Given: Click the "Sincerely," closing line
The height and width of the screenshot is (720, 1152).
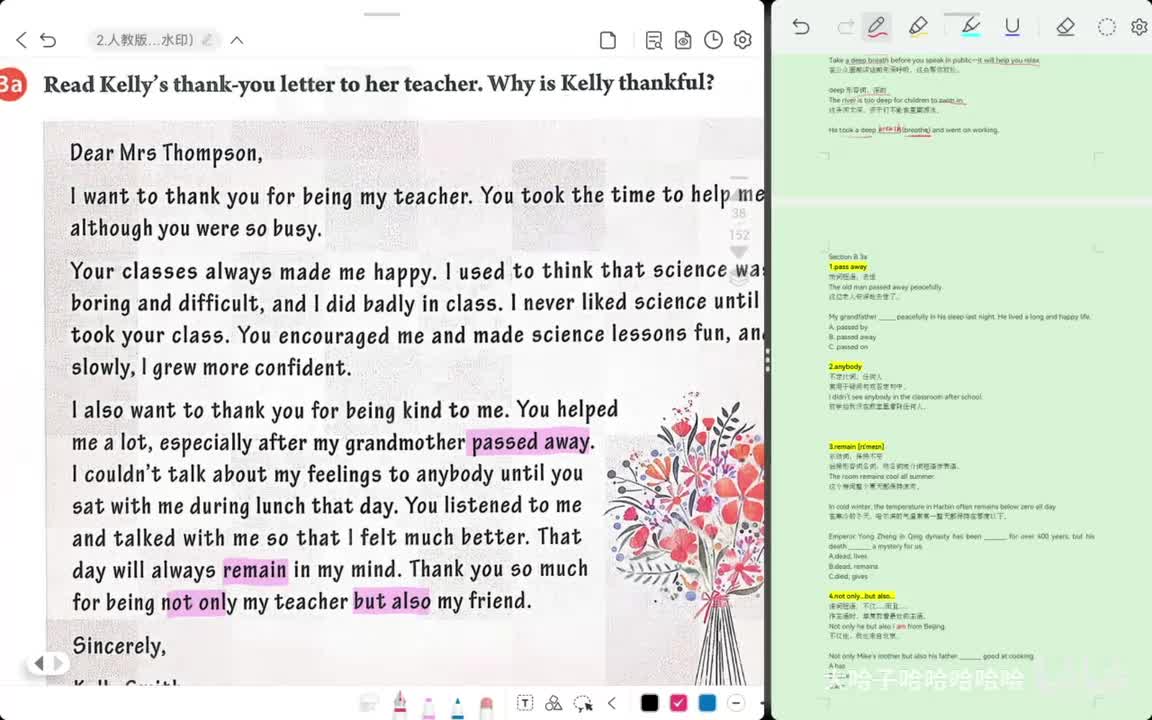Looking at the screenshot, I should [119, 646].
